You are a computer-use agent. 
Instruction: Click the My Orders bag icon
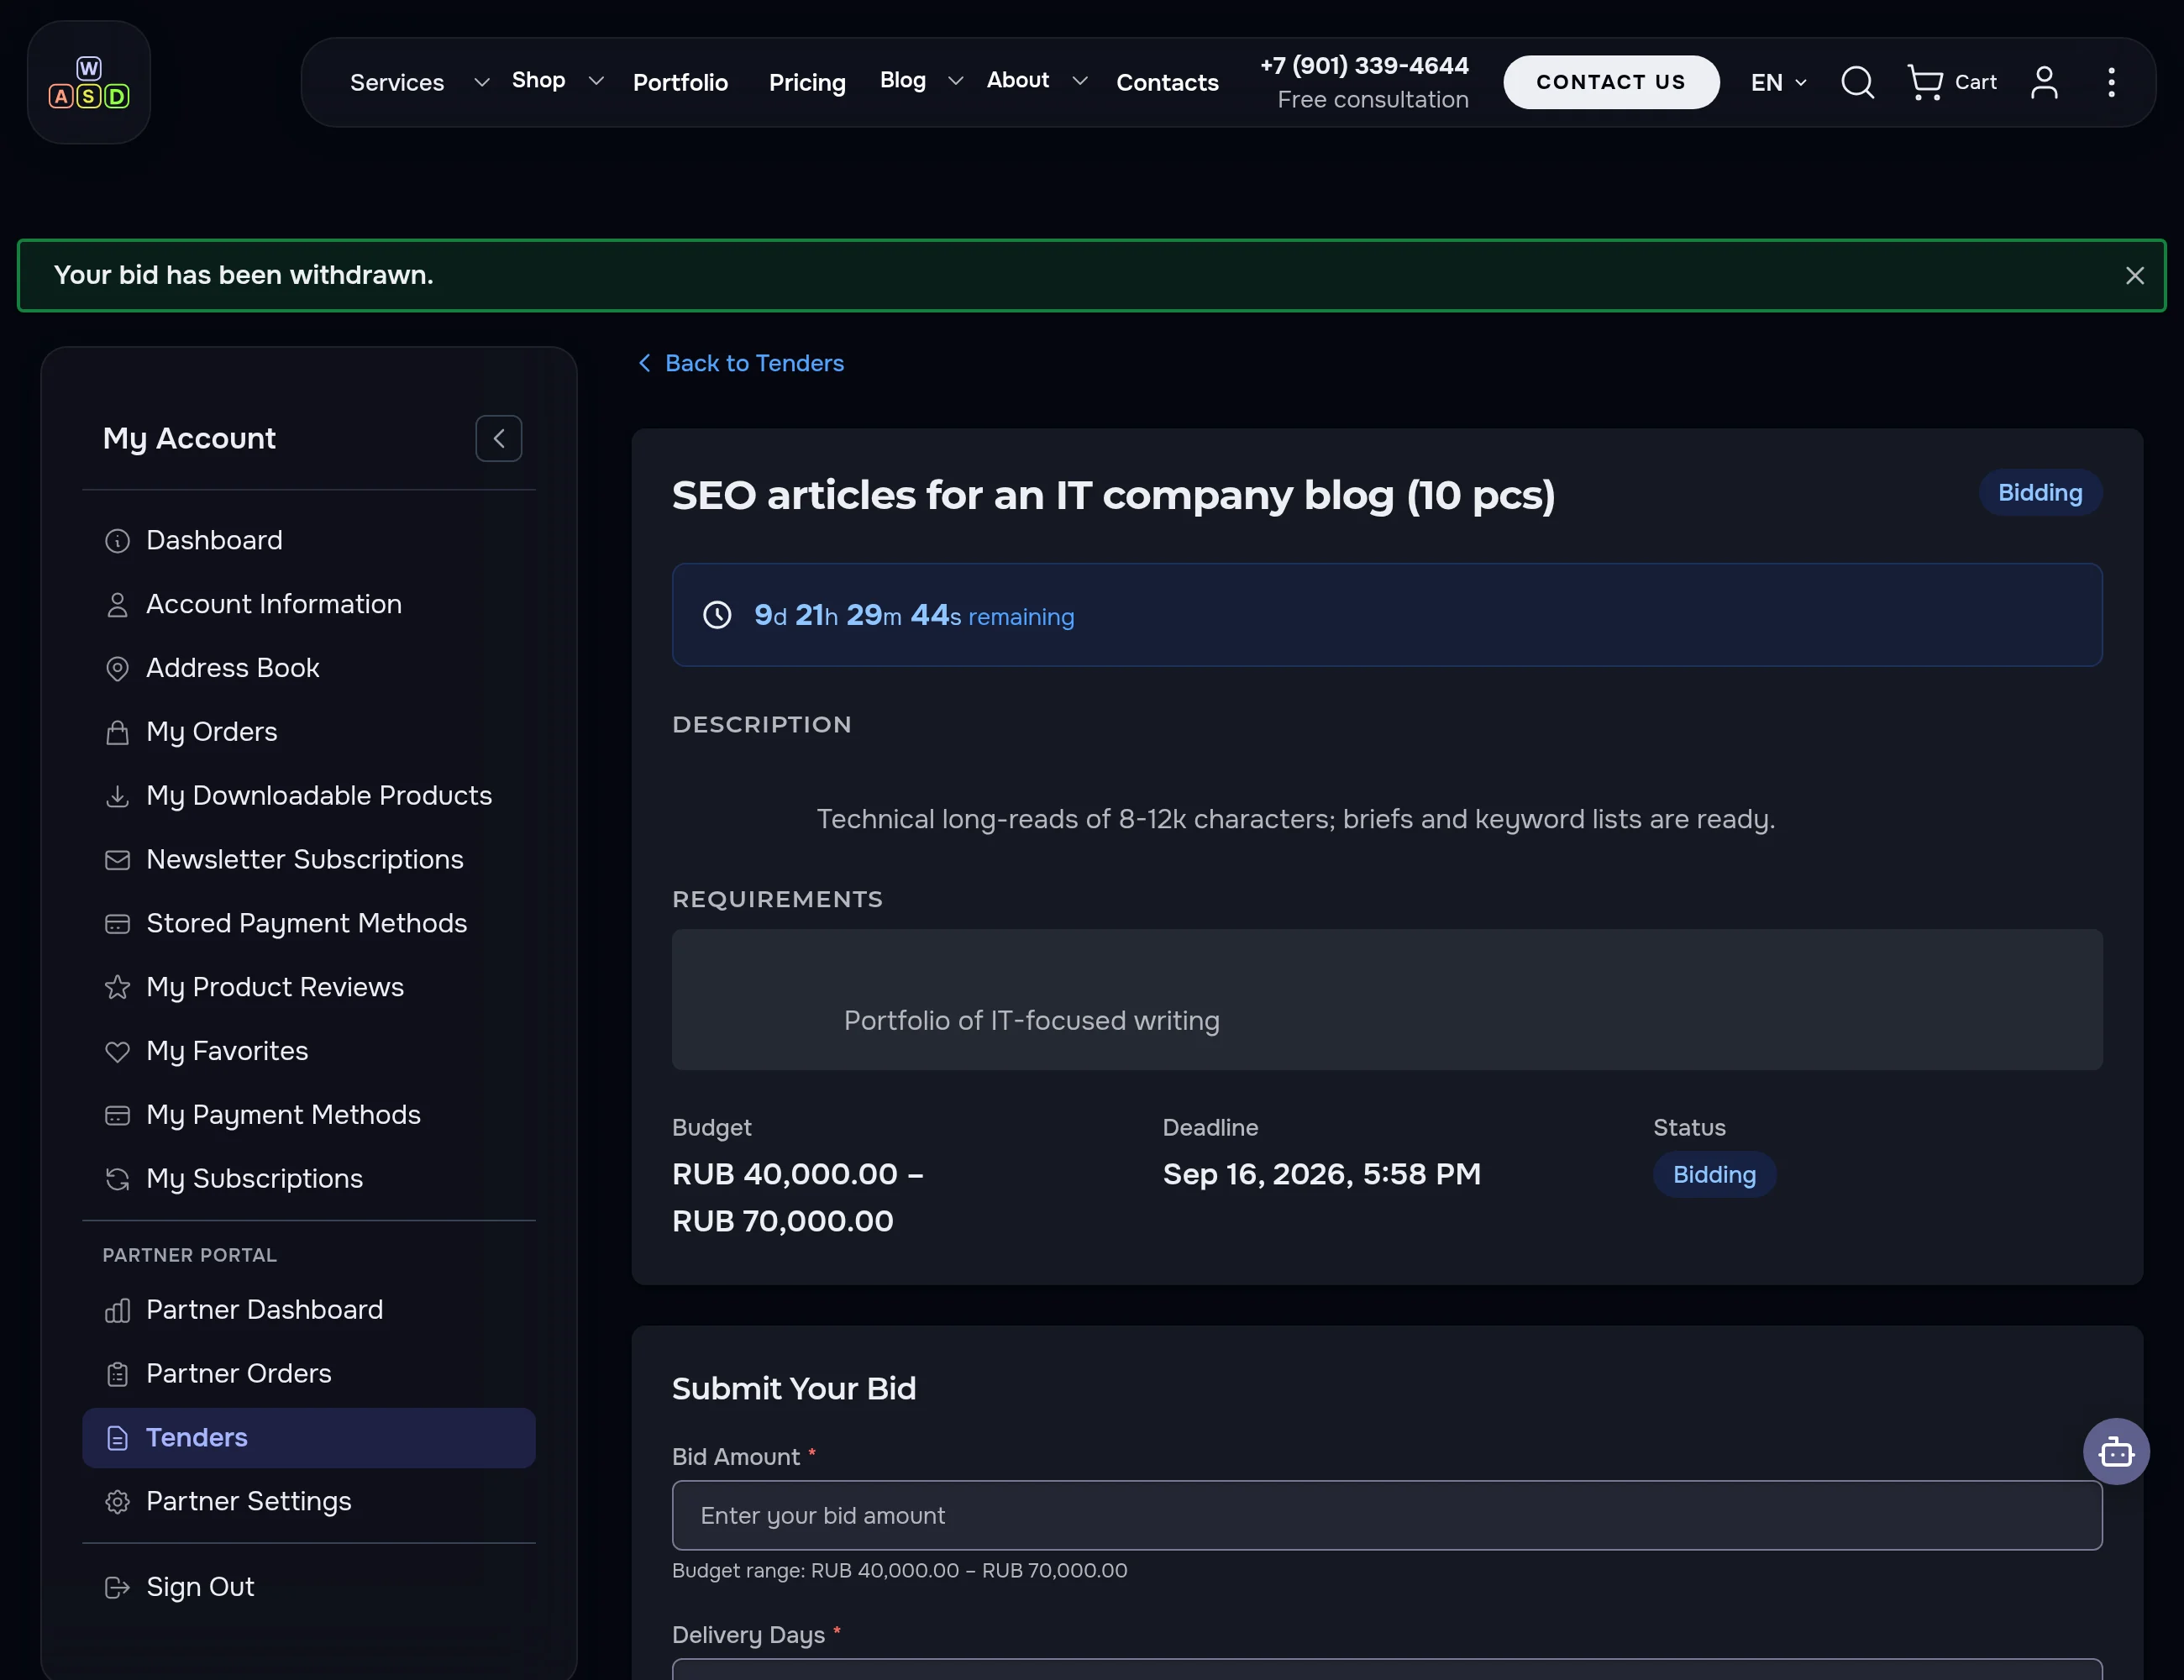point(117,732)
